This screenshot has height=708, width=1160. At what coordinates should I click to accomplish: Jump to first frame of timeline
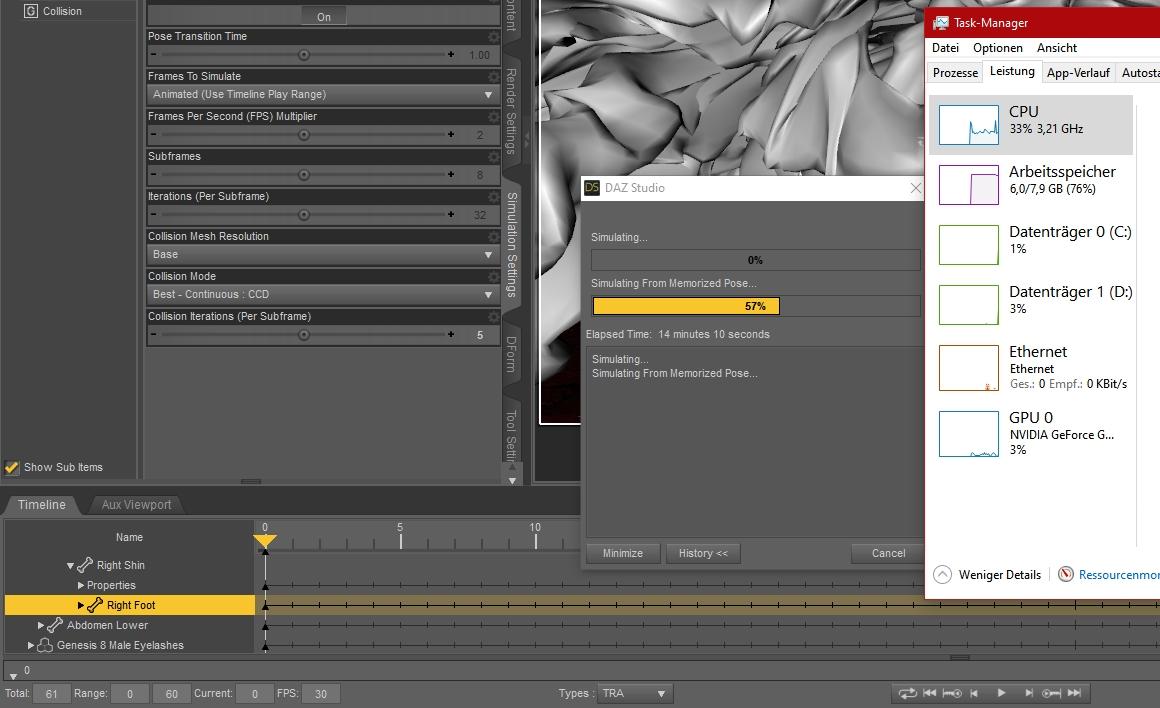coord(929,693)
